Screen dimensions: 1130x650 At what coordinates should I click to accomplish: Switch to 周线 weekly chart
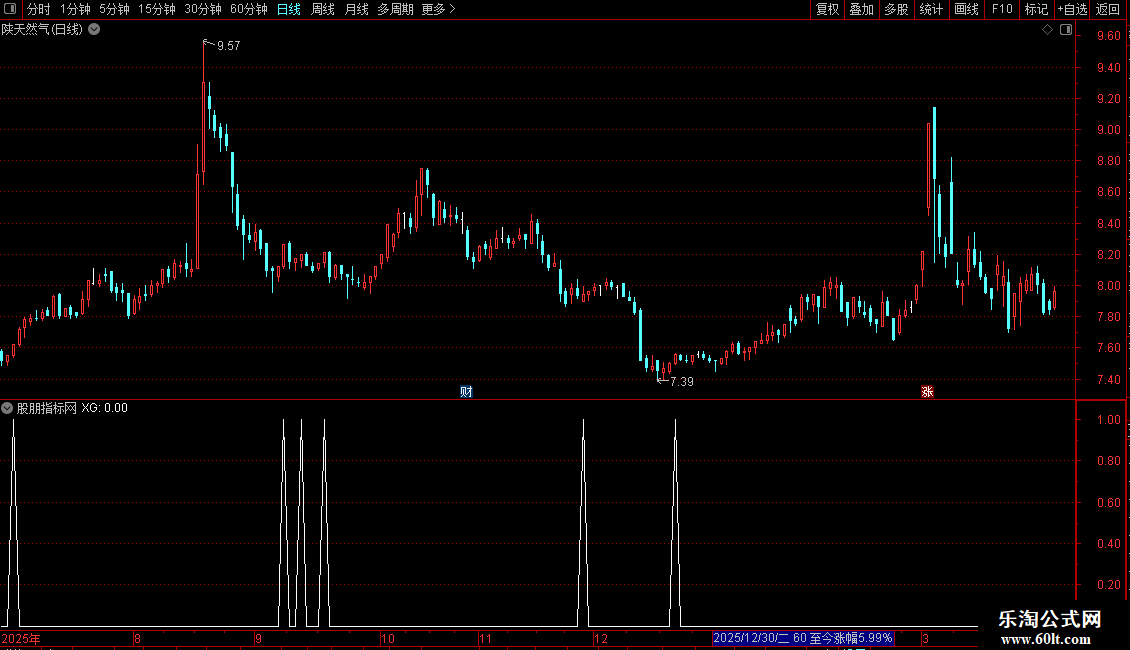[322, 9]
